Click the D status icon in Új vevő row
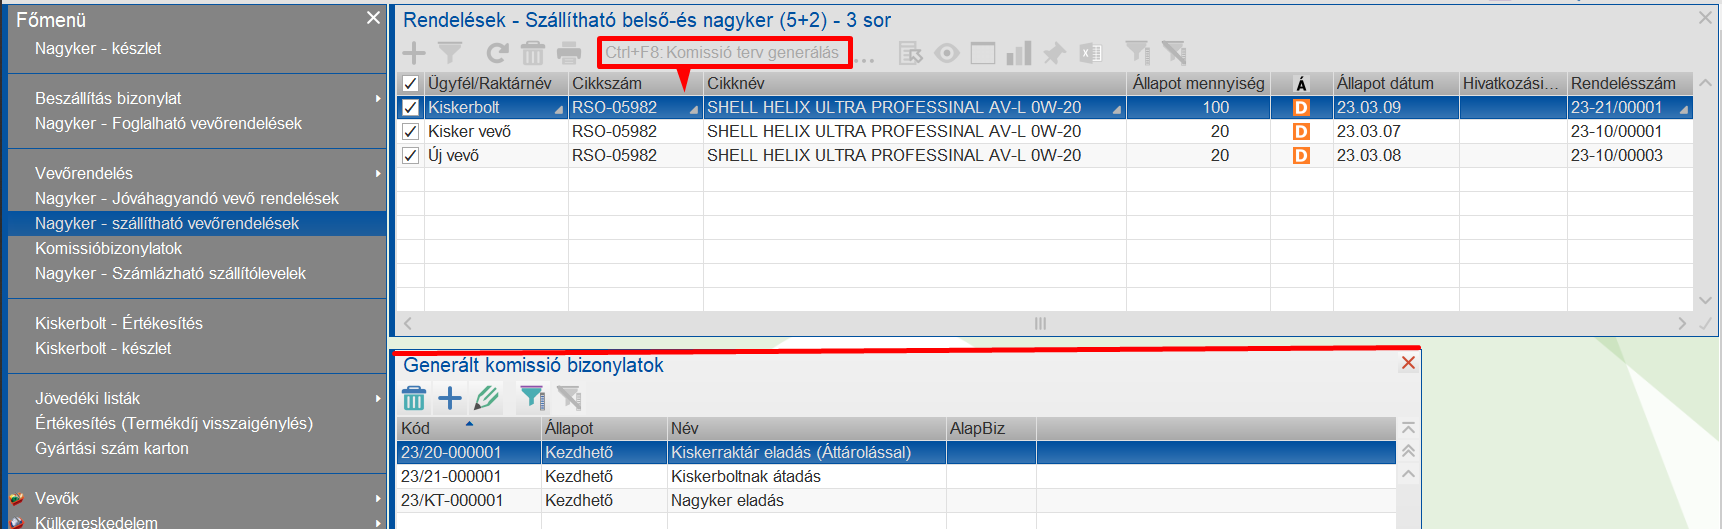The image size is (1722, 529). [x=1301, y=155]
